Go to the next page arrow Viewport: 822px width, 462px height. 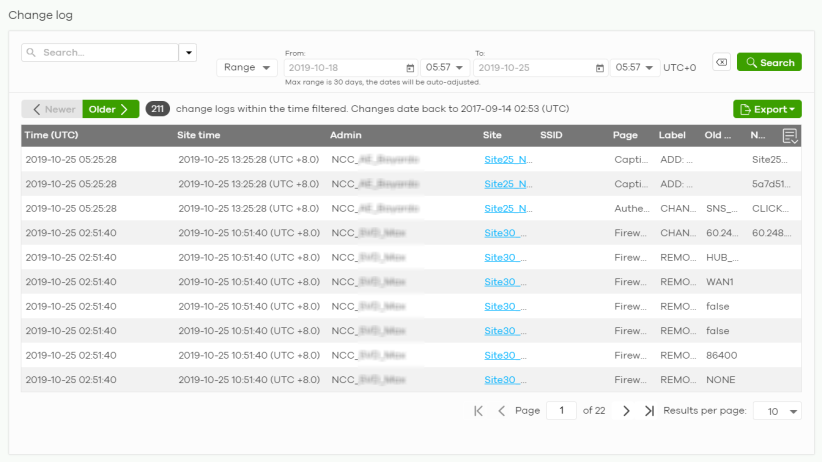pos(626,411)
